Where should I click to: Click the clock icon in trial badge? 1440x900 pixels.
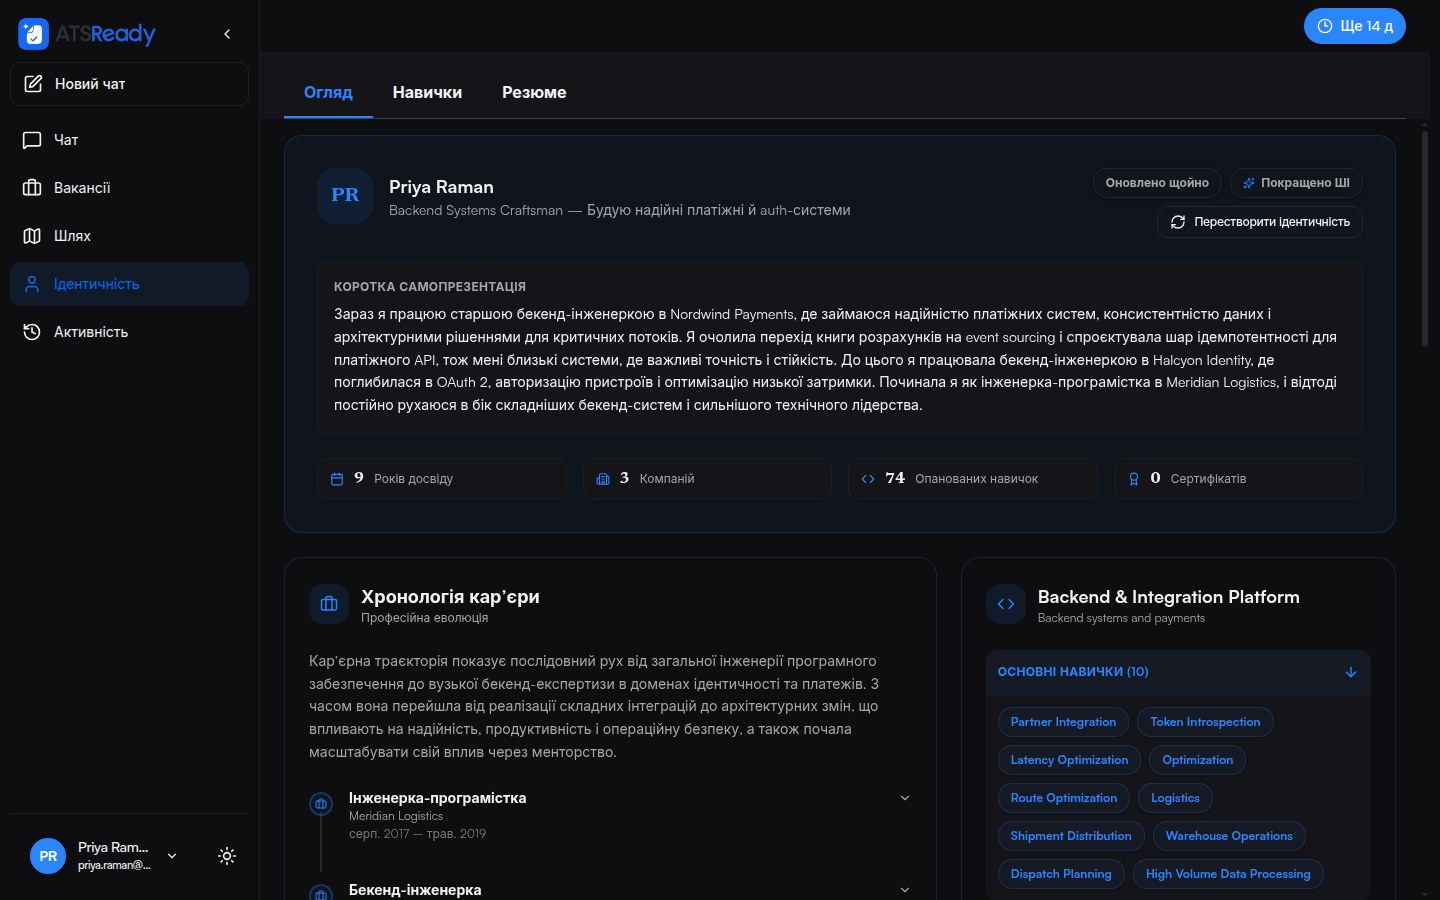[x=1325, y=26]
